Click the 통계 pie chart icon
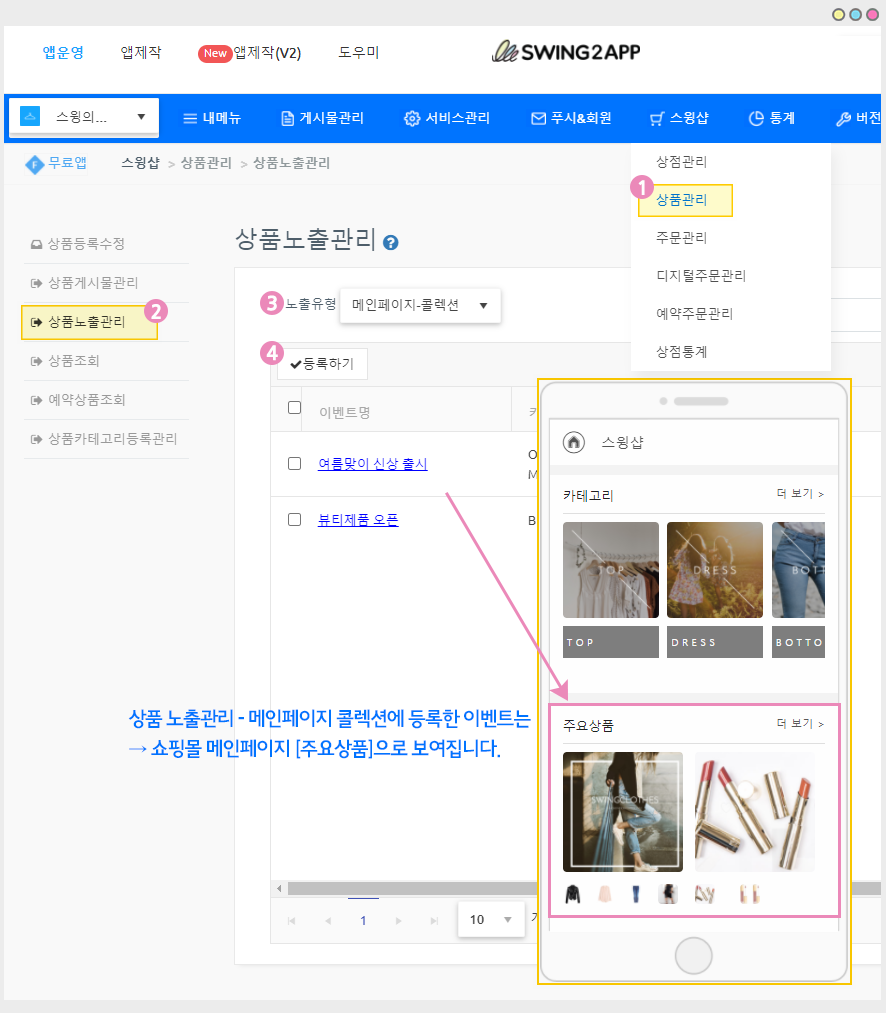Viewport: 886px width, 1013px height. click(x=756, y=118)
